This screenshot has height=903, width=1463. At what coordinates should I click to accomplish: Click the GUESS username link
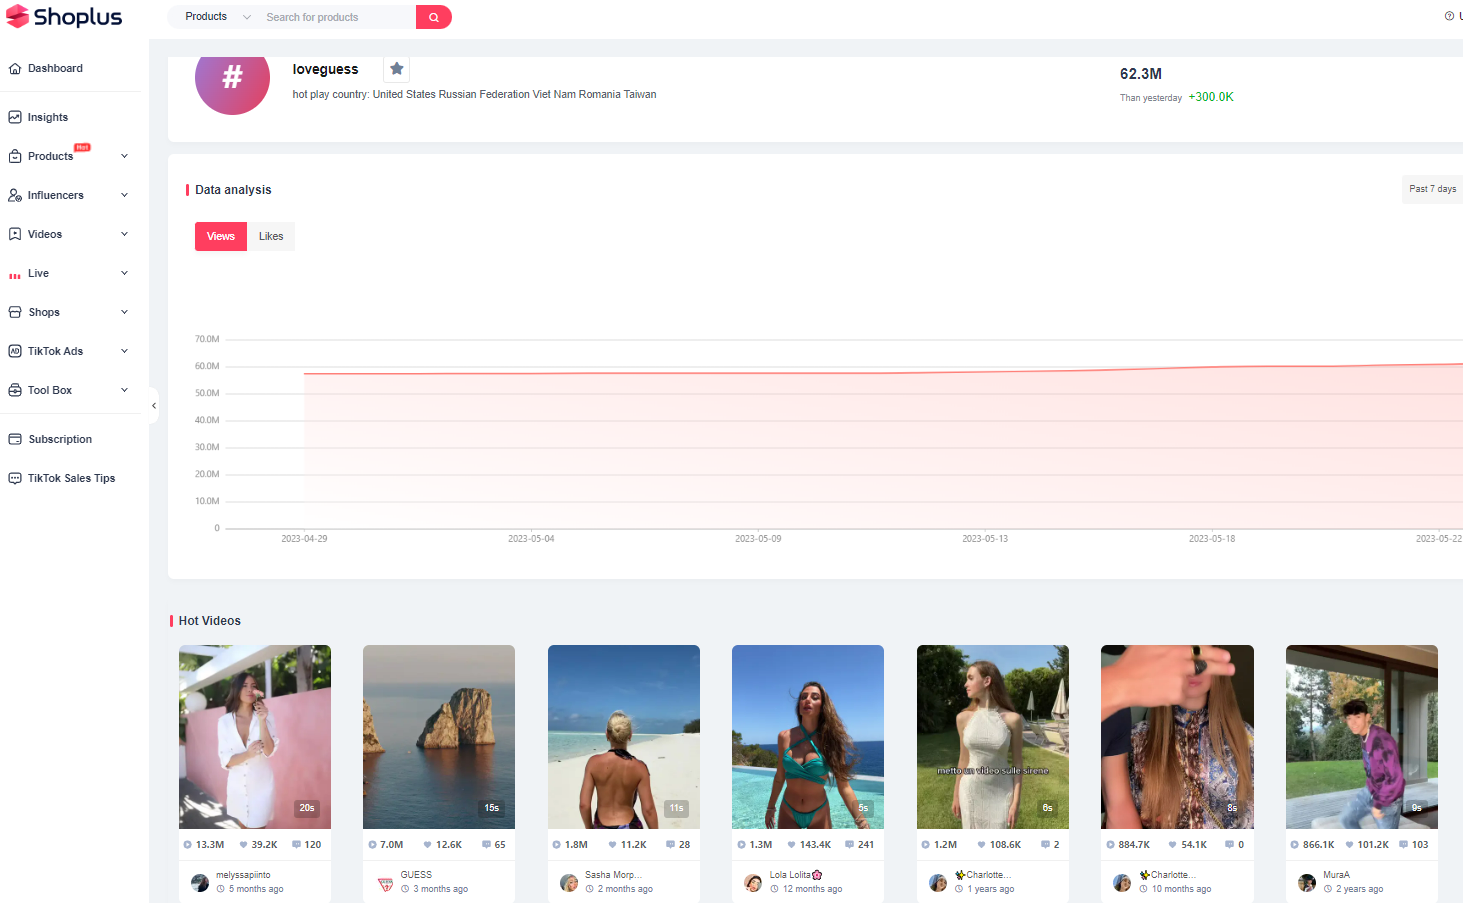(416, 875)
